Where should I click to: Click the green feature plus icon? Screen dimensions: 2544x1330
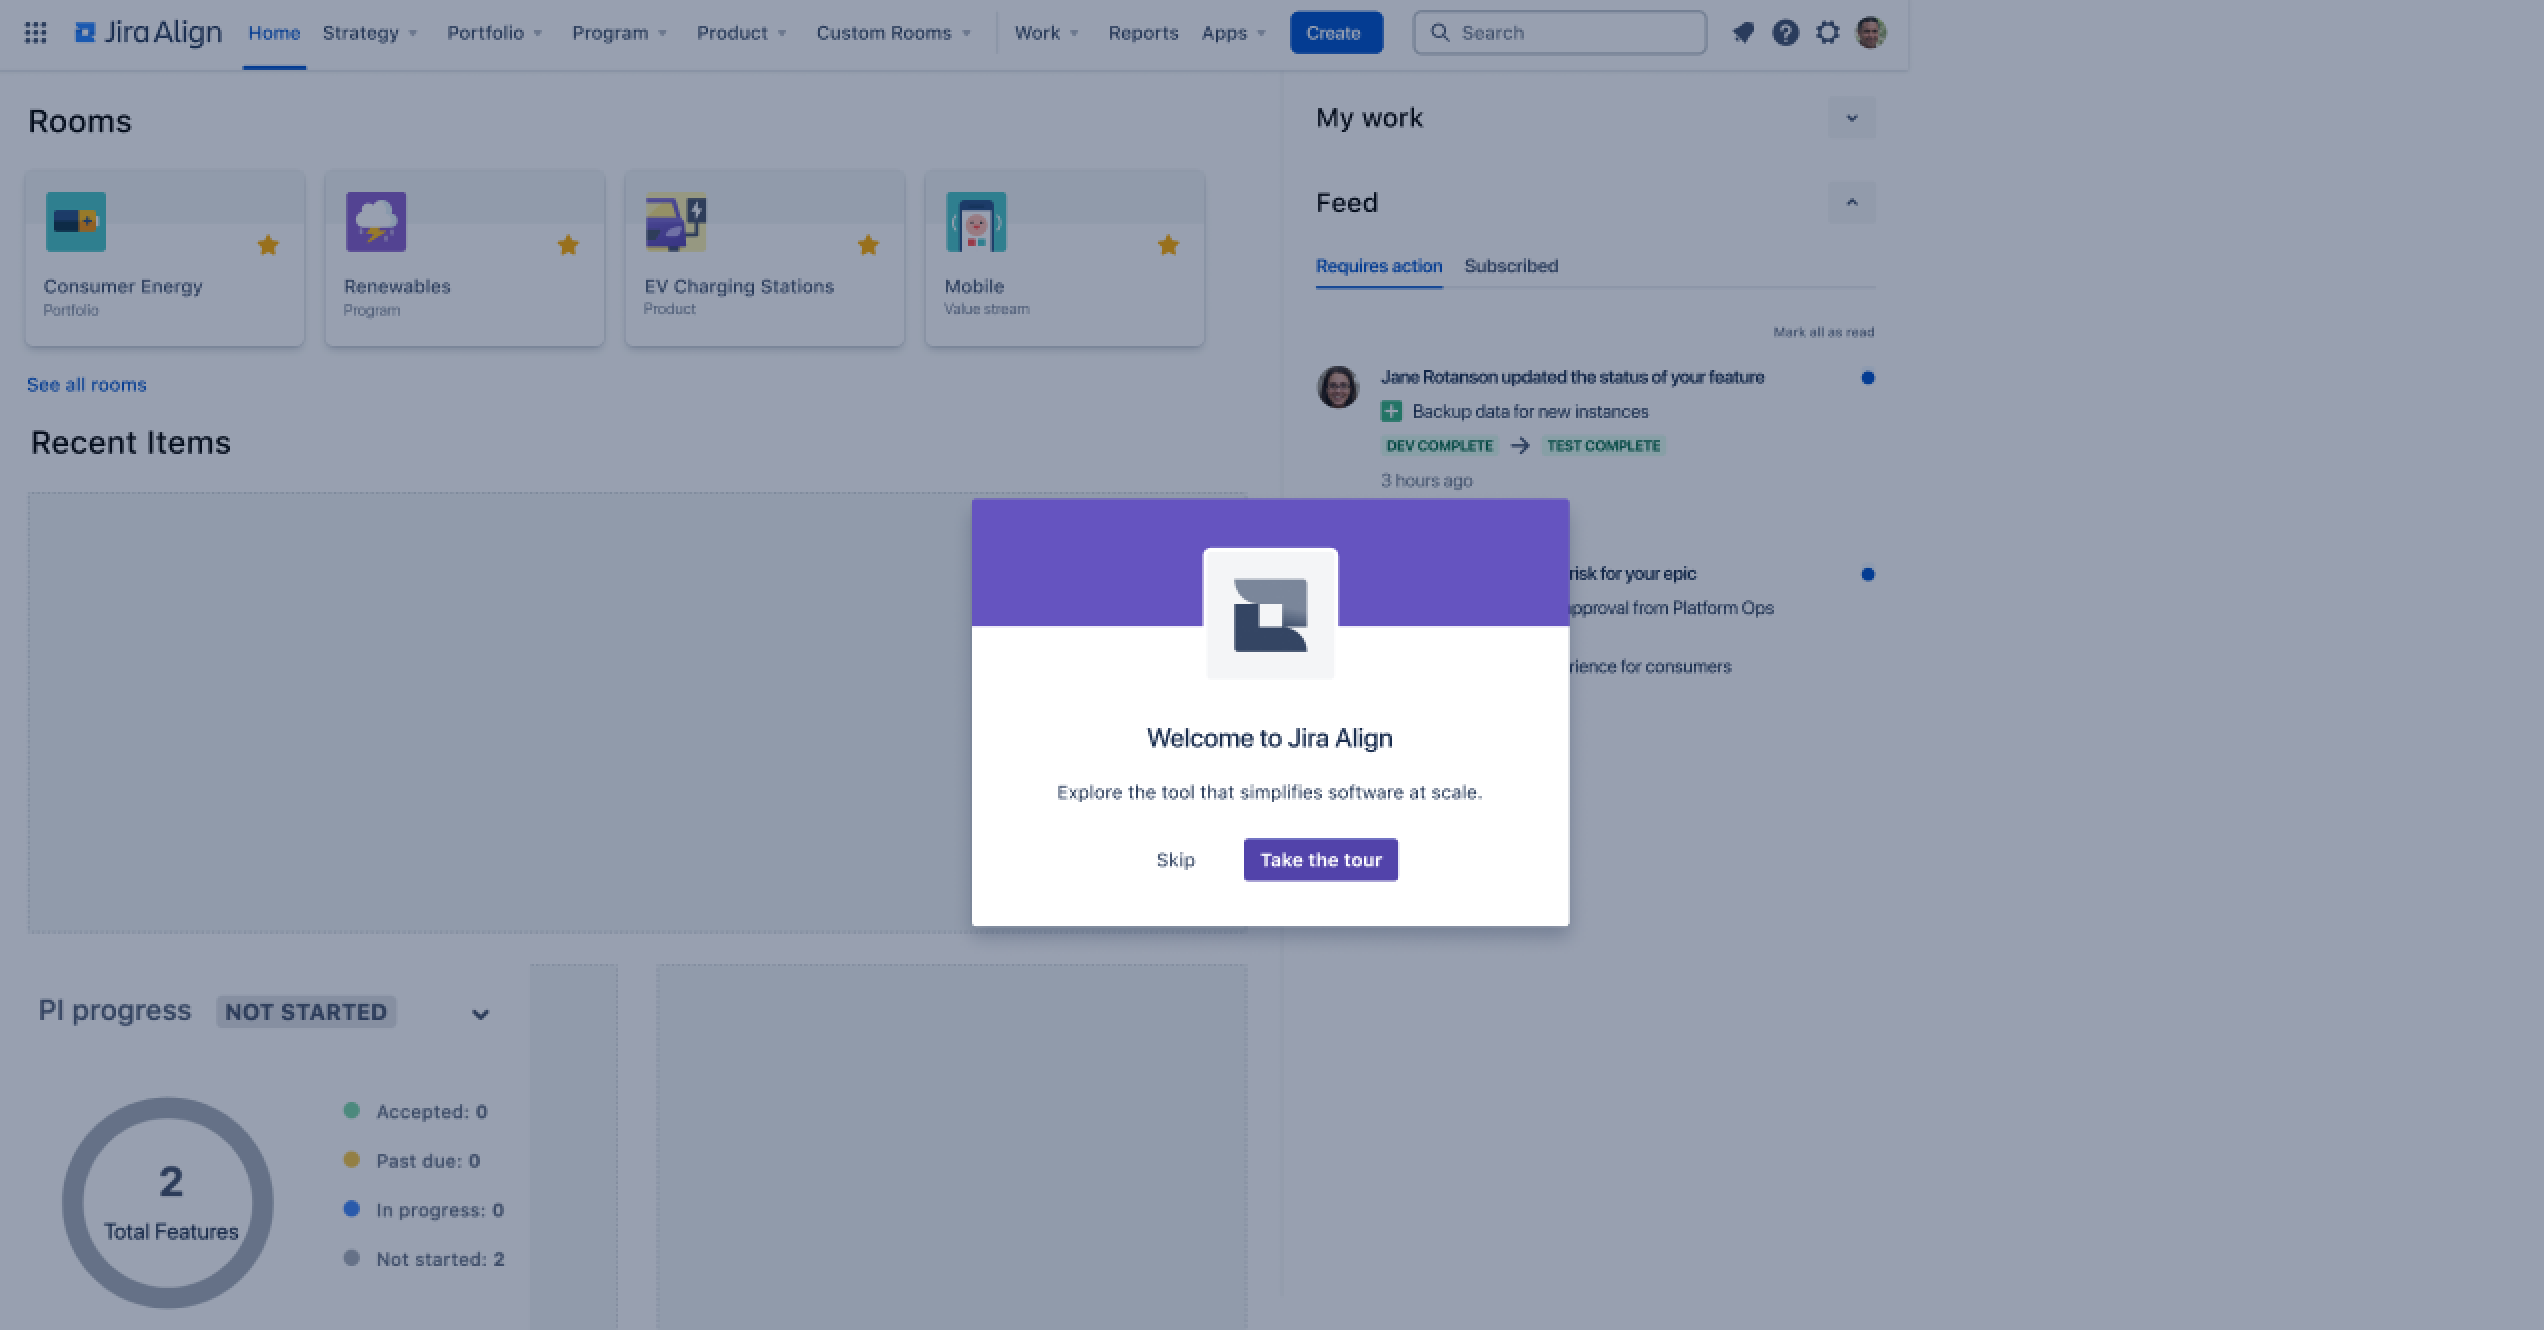(1391, 411)
